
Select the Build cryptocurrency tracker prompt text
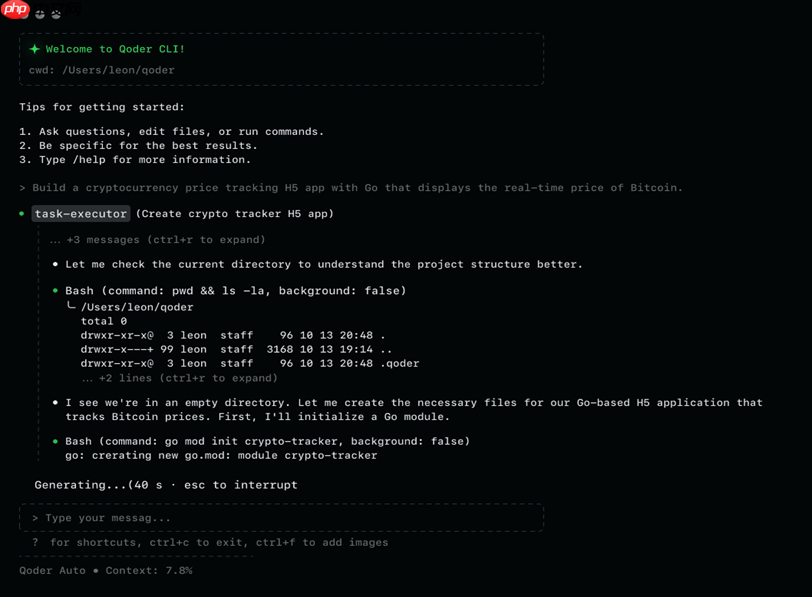pos(351,187)
